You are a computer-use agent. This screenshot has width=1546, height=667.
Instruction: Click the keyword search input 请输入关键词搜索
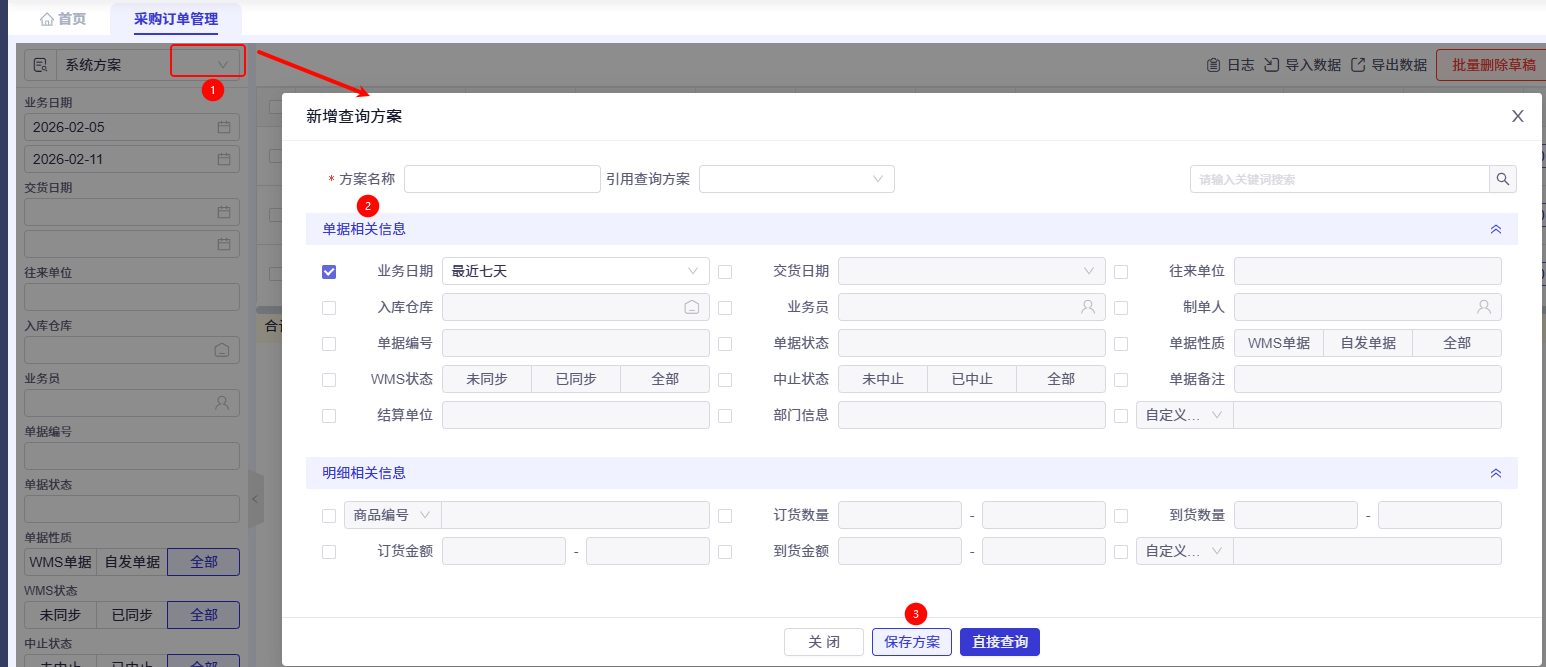coord(1340,179)
